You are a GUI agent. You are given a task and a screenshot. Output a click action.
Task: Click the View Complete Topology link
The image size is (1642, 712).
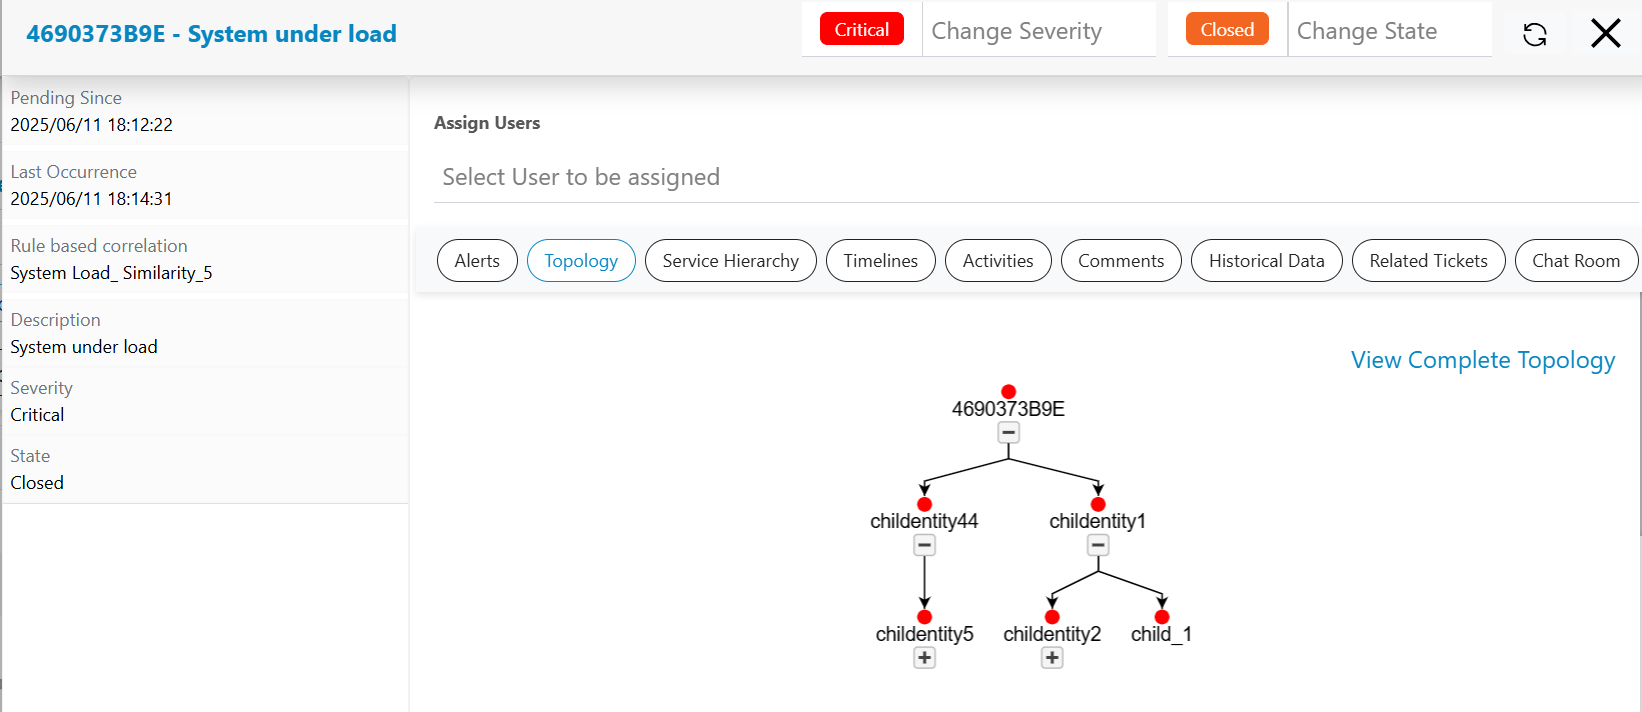(1482, 360)
